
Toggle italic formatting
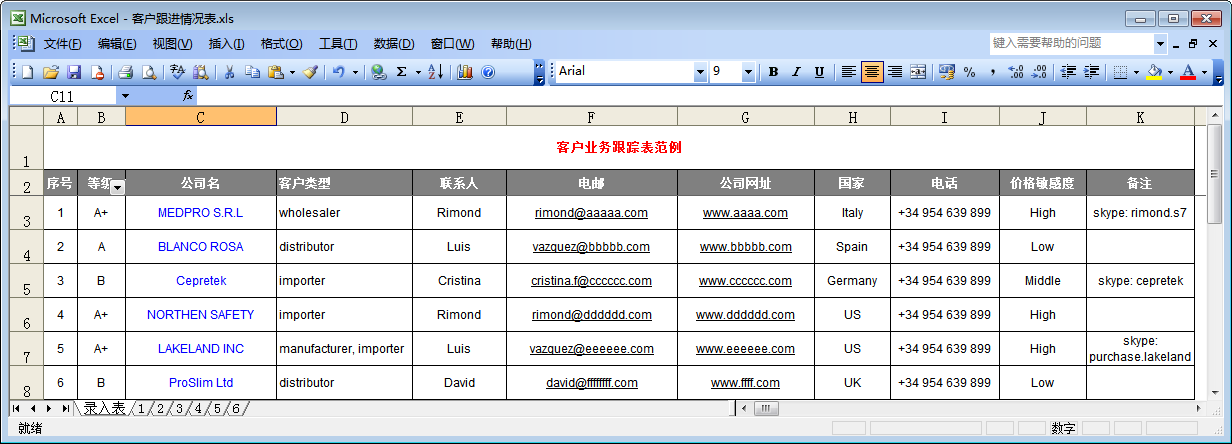pyautogui.click(x=796, y=72)
